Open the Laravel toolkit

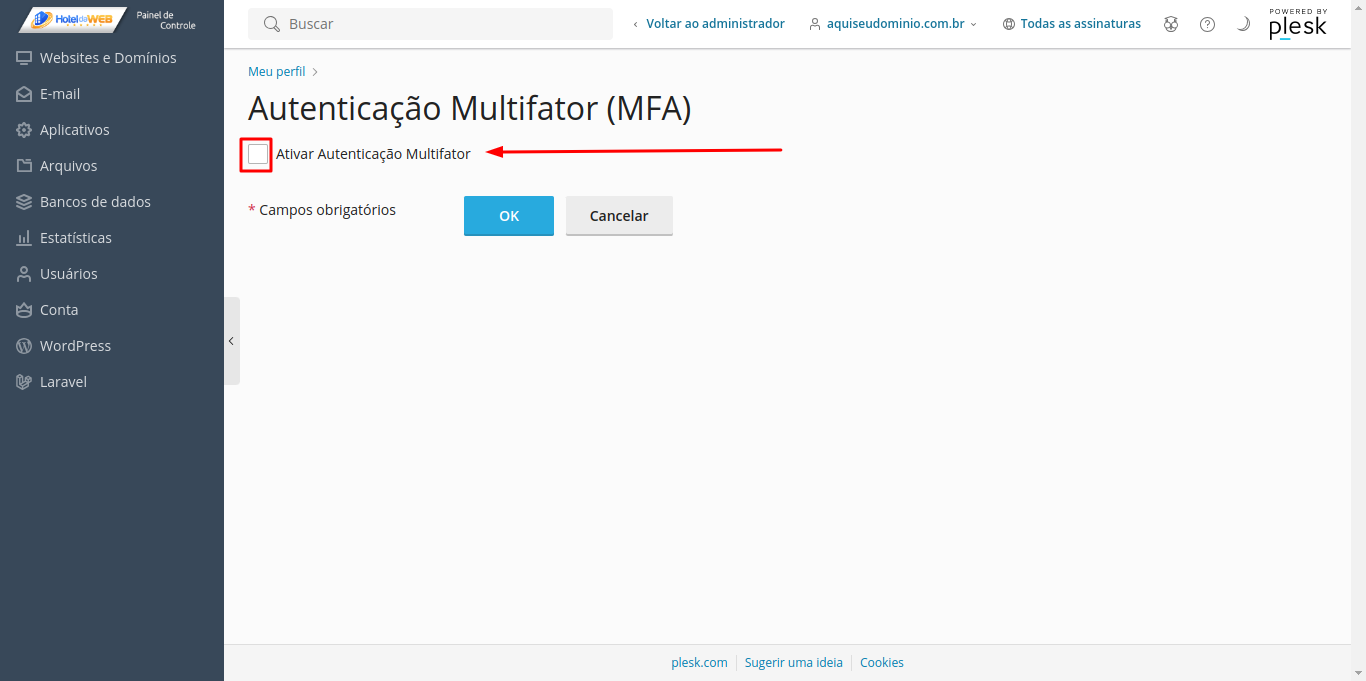tap(63, 382)
